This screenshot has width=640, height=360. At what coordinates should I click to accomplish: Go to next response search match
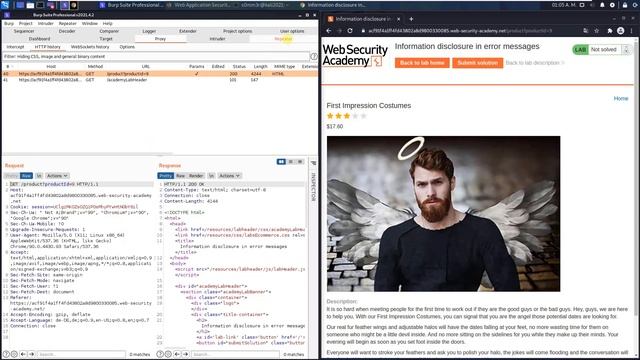point(185,354)
